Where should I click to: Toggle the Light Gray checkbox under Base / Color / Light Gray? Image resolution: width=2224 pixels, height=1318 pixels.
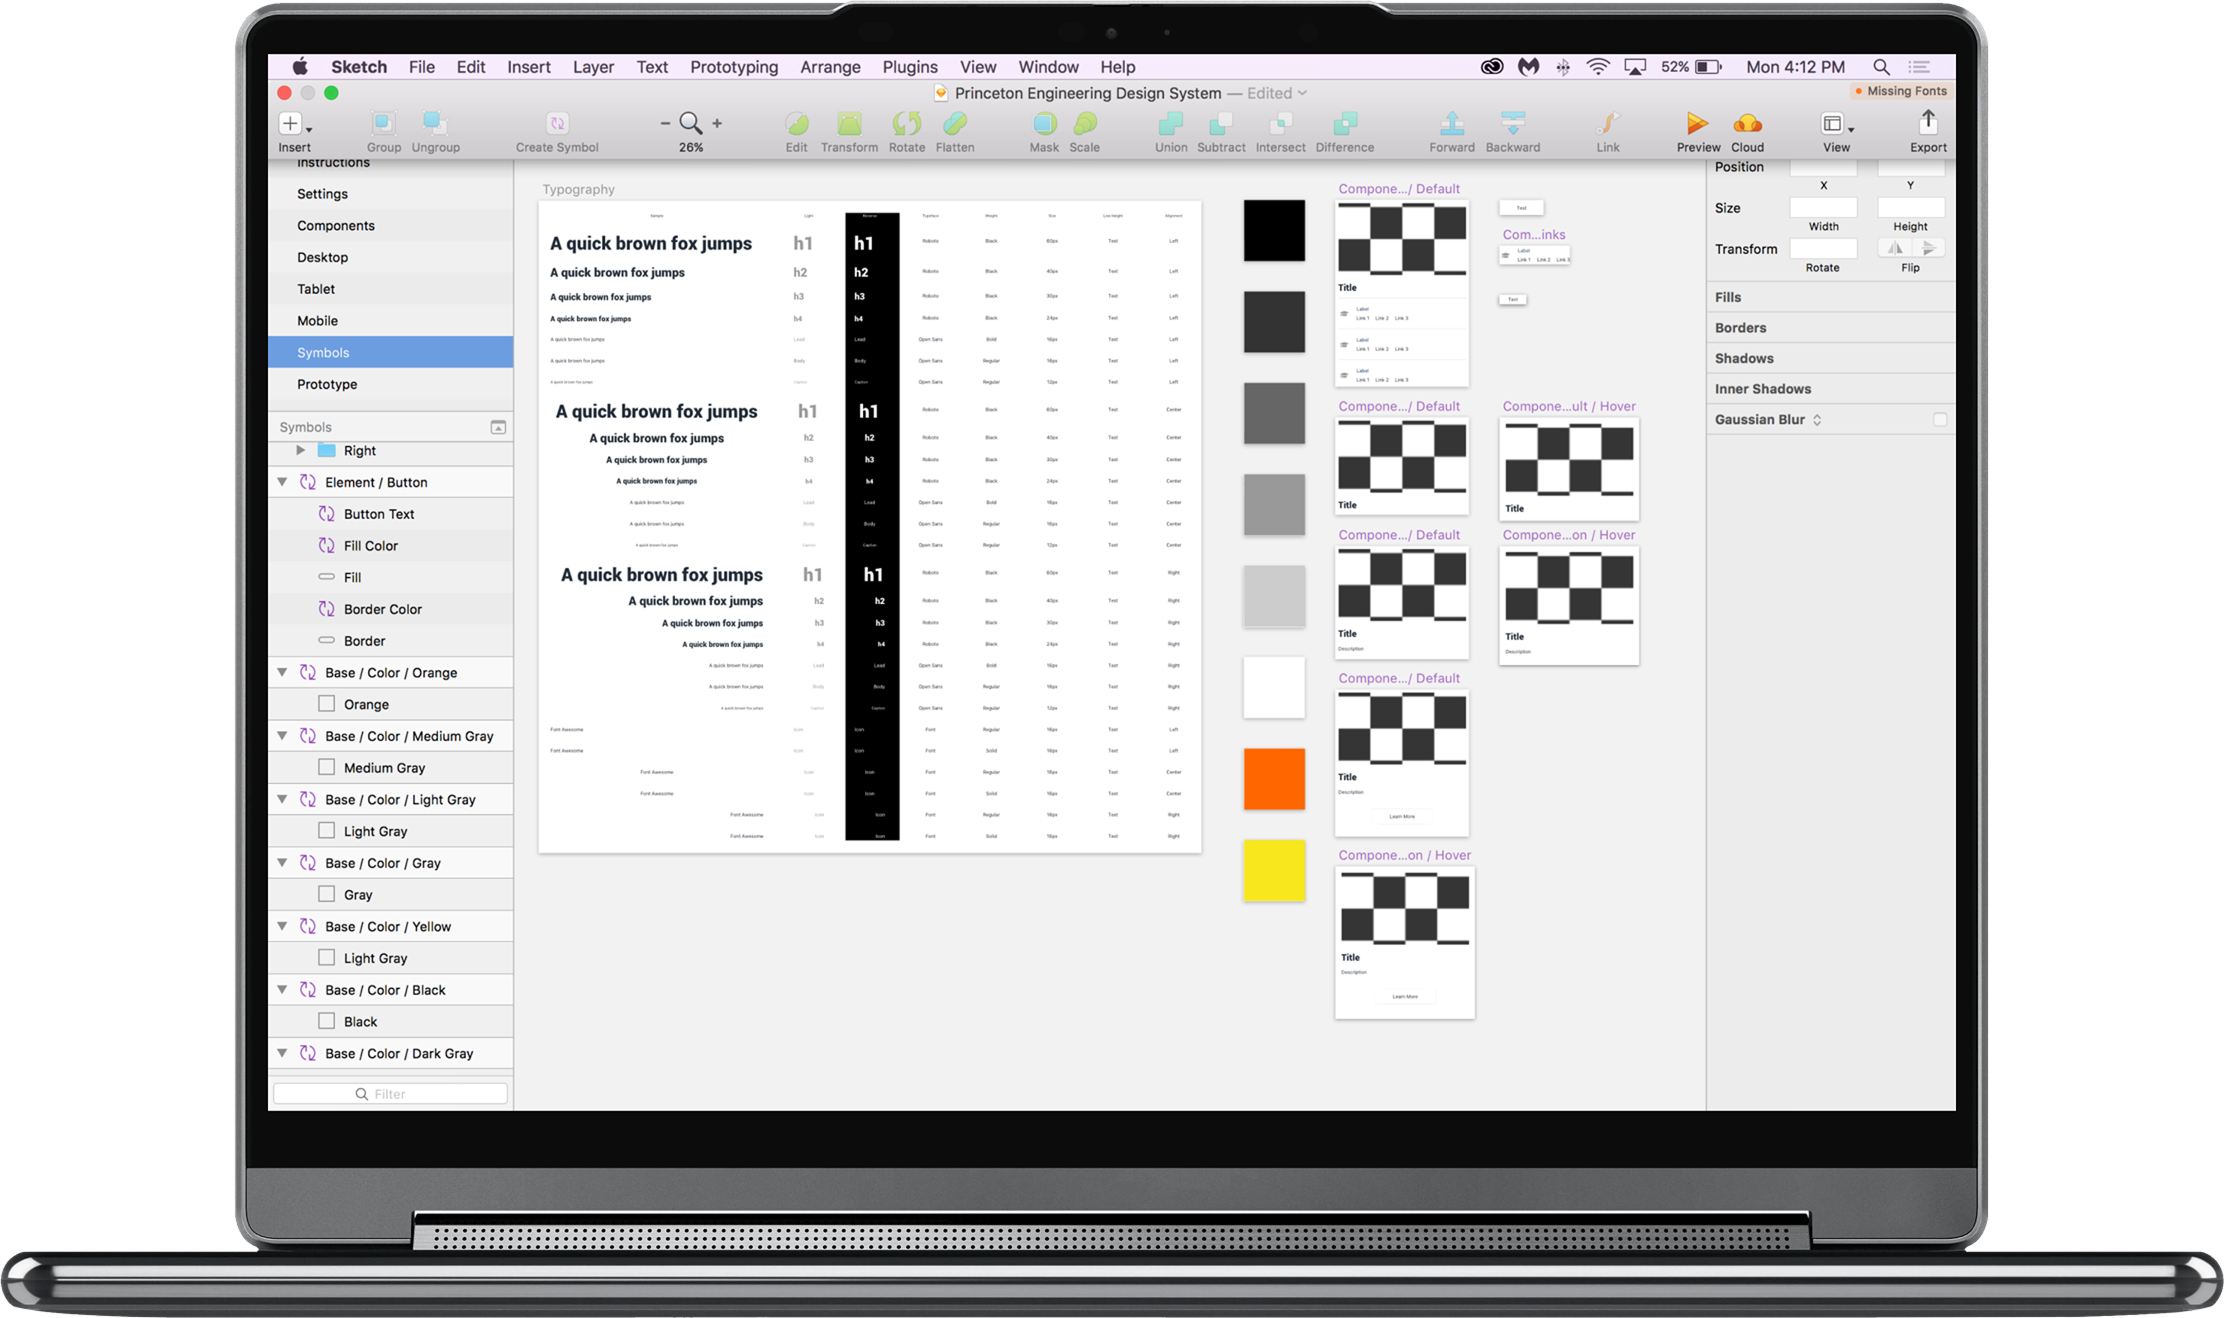click(326, 831)
